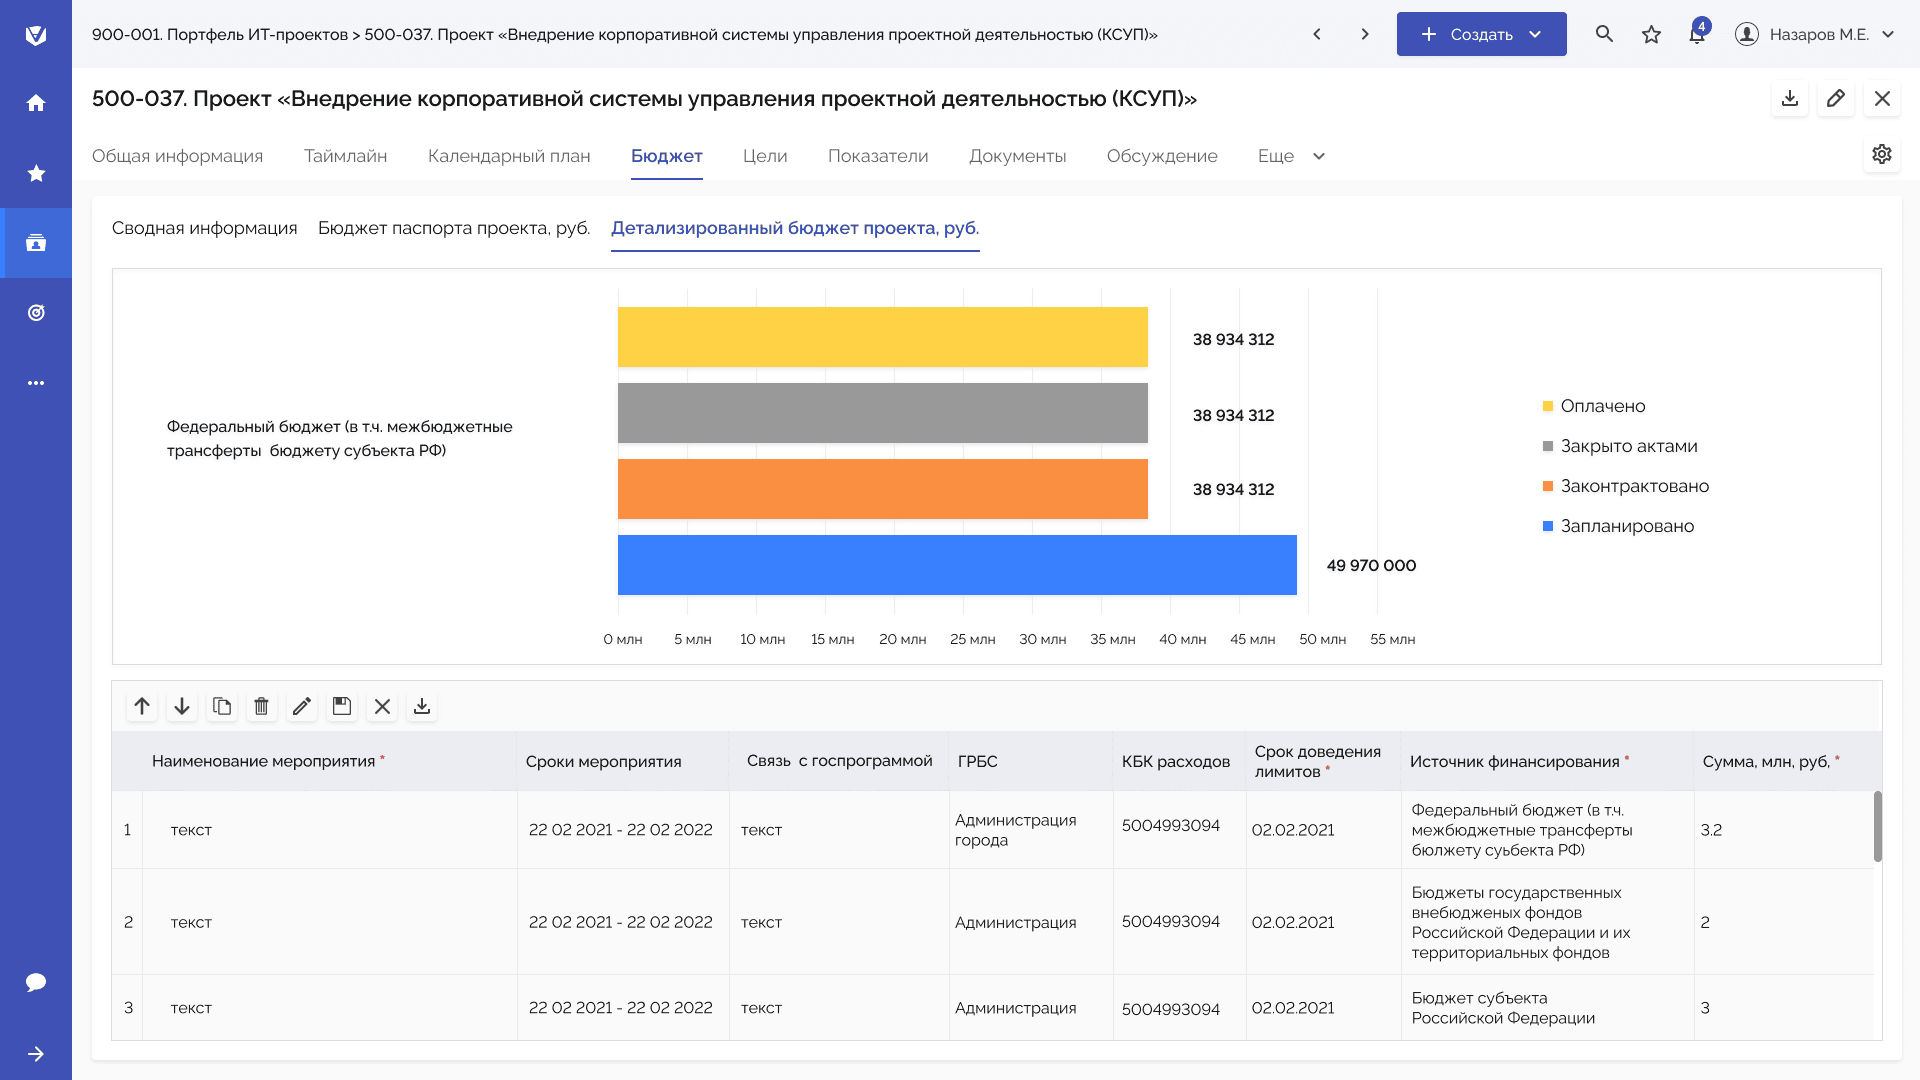This screenshot has width=1920, height=1080.
Task: Click the move row up arrow icon
Action: pyautogui.click(x=142, y=706)
